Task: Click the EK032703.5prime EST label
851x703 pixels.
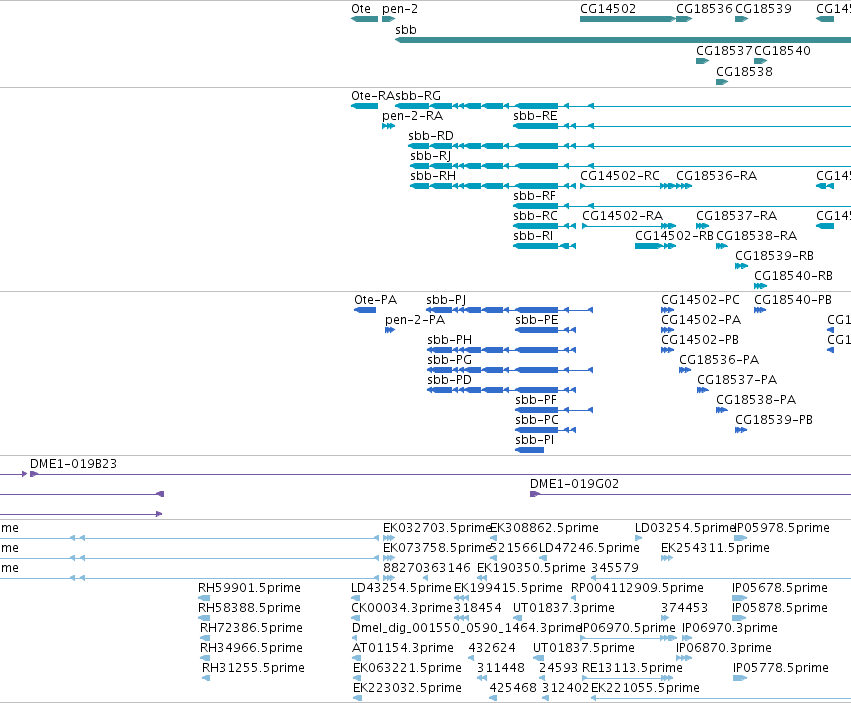Action: (x=437, y=528)
